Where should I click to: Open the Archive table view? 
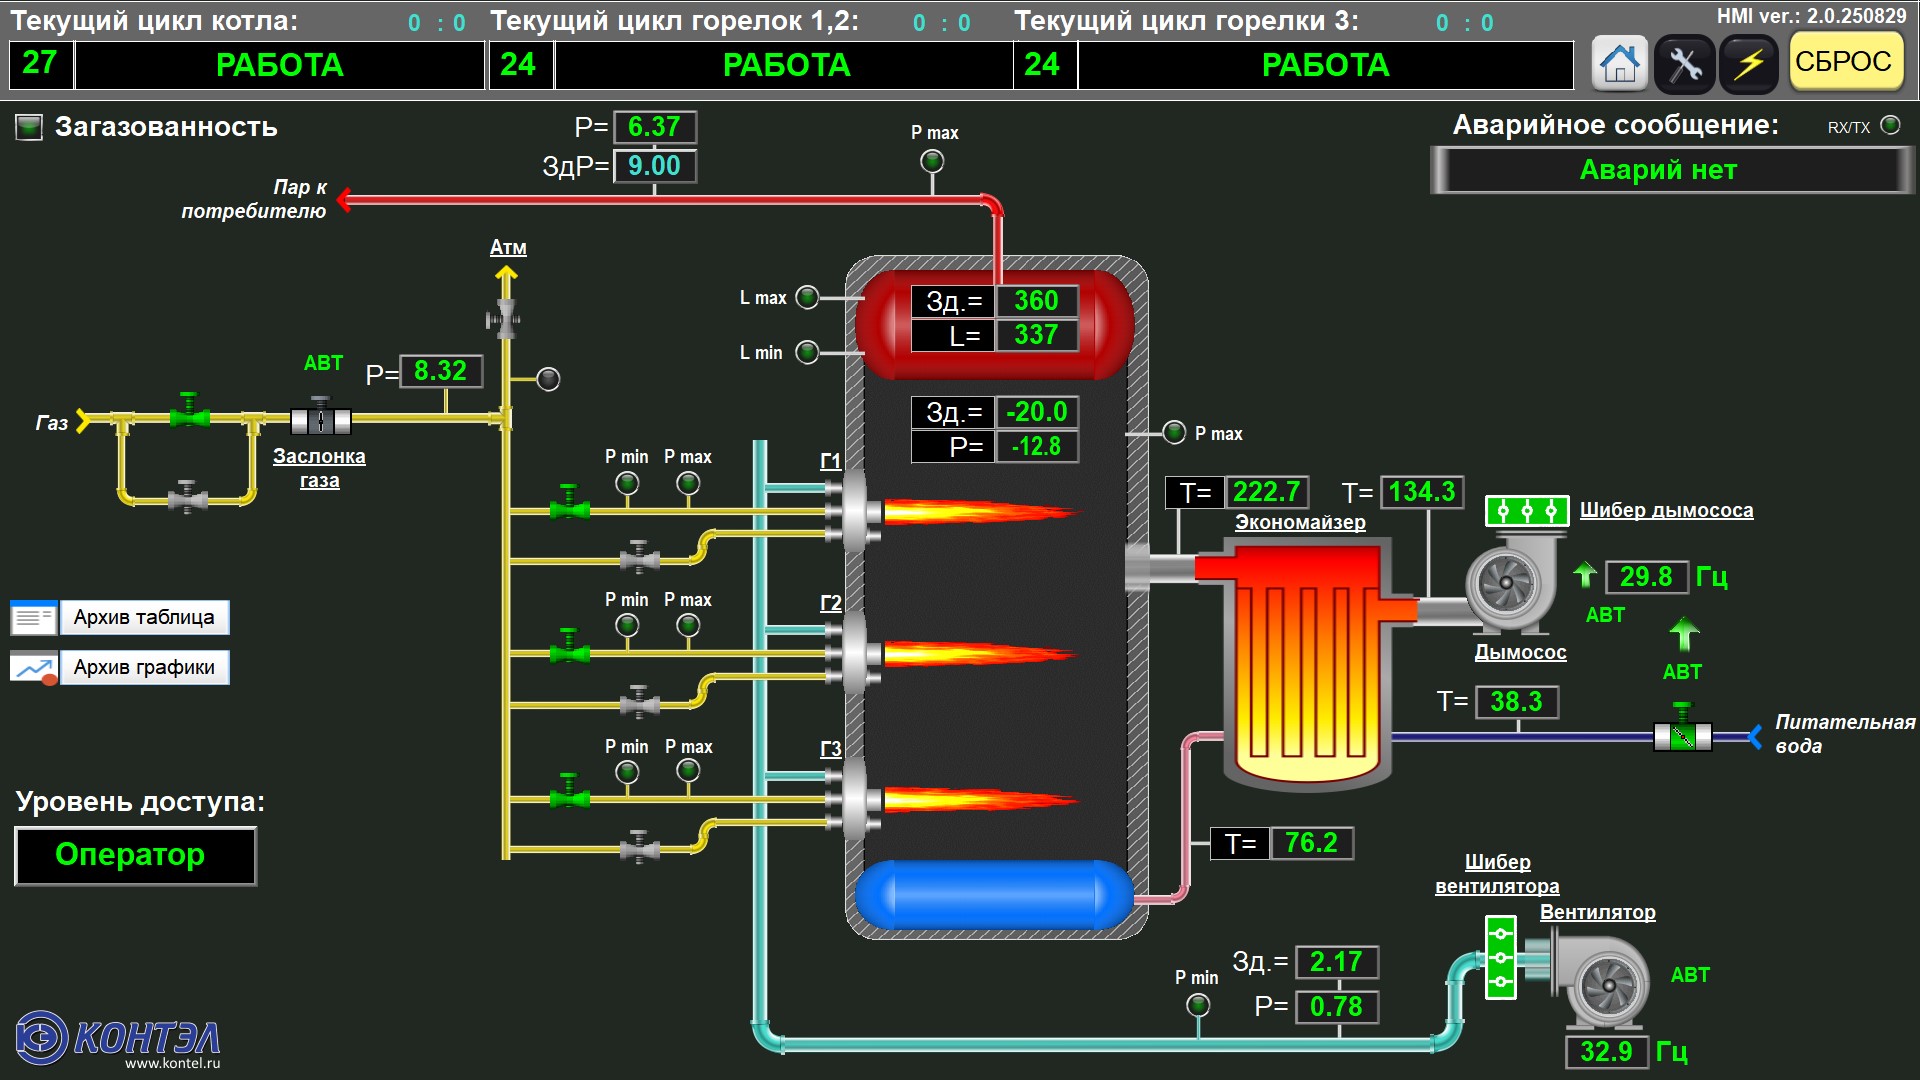(144, 617)
